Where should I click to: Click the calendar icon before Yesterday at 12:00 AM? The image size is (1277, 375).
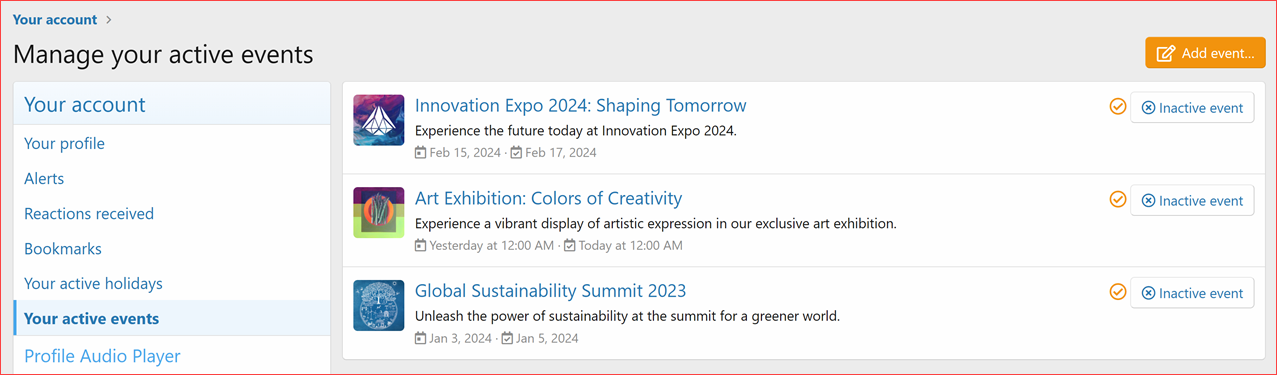point(421,245)
